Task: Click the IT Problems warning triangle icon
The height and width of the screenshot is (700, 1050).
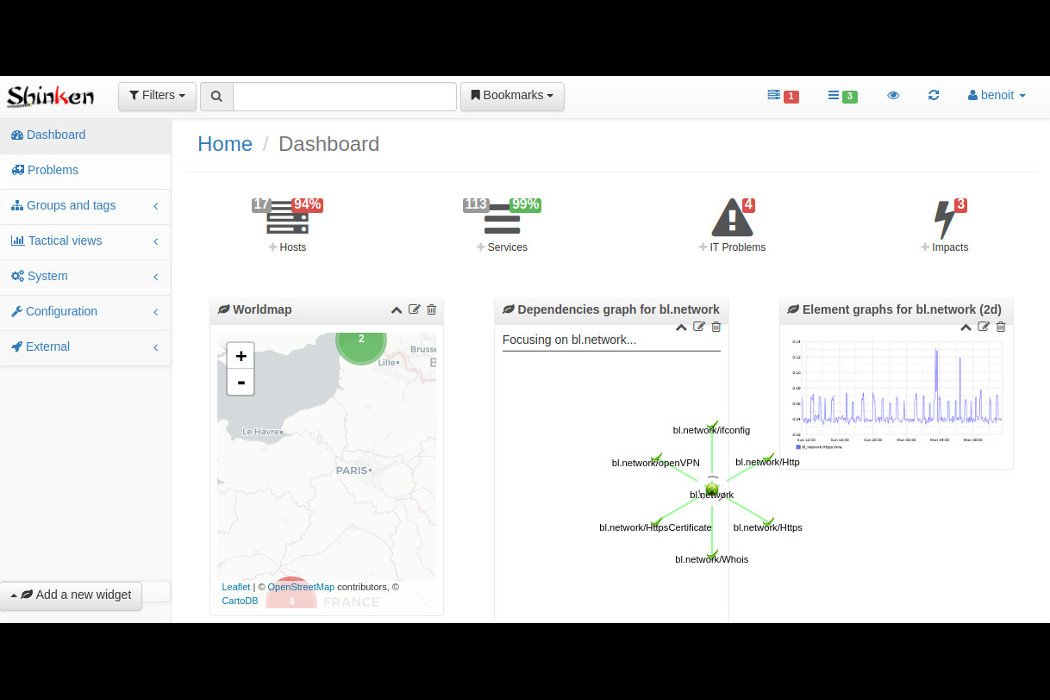Action: 732,217
